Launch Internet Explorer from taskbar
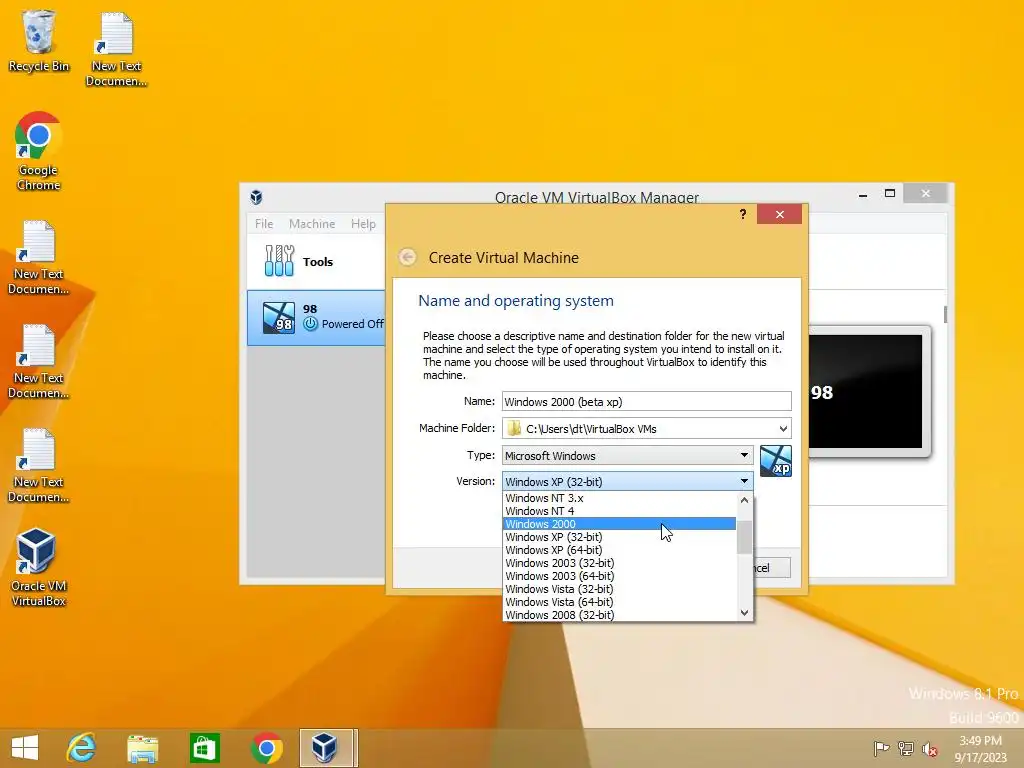The image size is (1024, 768). pyautogui.click(x=82, y=748)
